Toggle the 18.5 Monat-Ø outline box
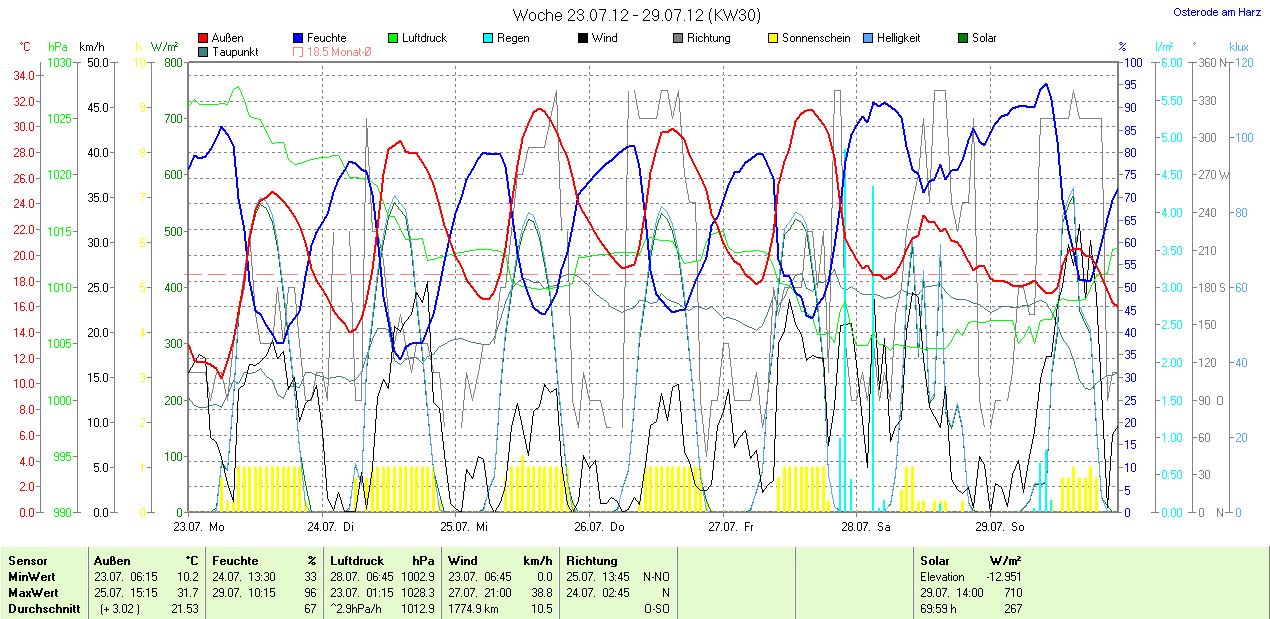 [299, 51]
